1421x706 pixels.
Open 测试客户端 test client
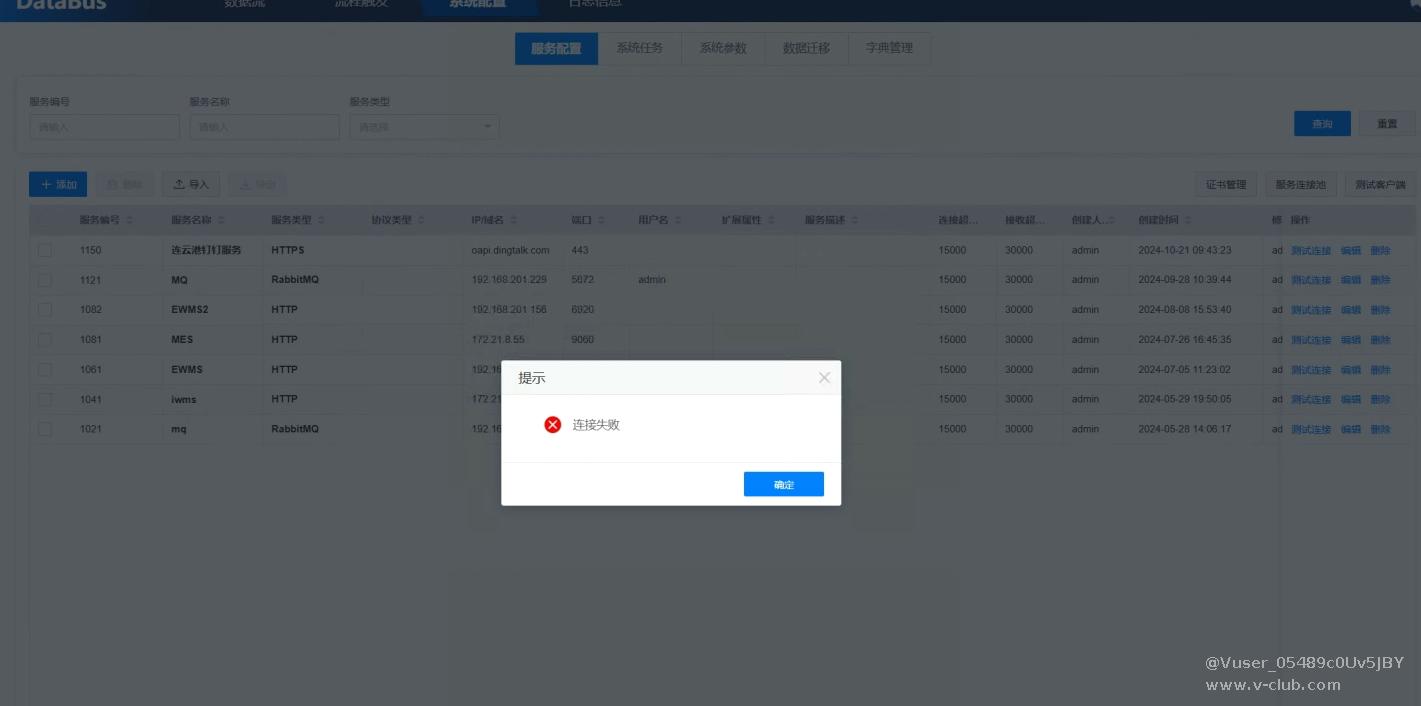(x=1380, y=185)
